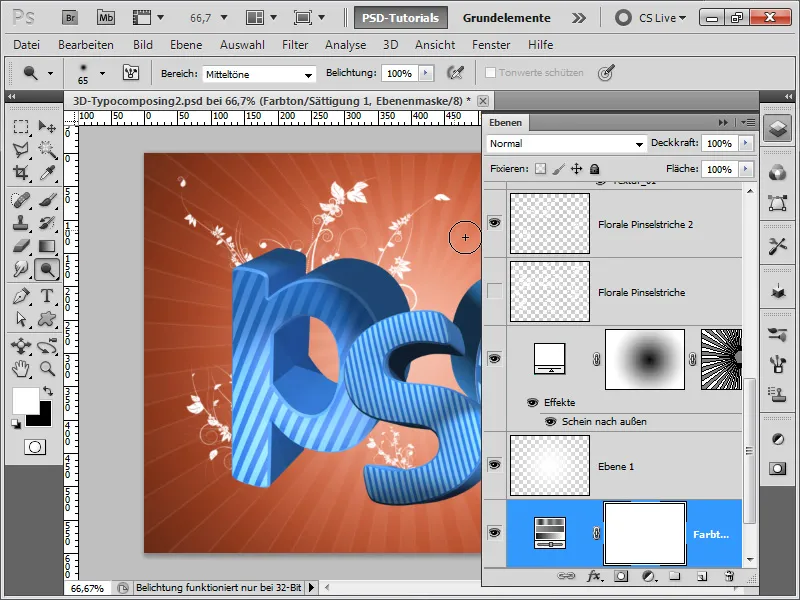Hide the Farbton/Sättigung adjustment layer

[494, 533]
